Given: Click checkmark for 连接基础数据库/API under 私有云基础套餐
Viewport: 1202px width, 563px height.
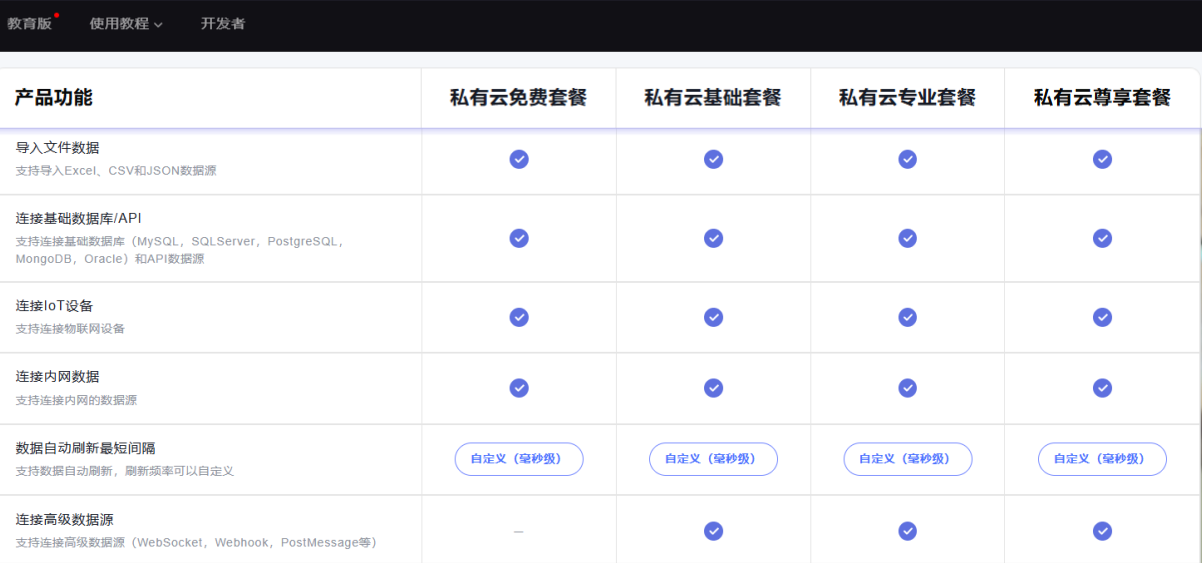Looking at the screenshot, I should point(713,238).
